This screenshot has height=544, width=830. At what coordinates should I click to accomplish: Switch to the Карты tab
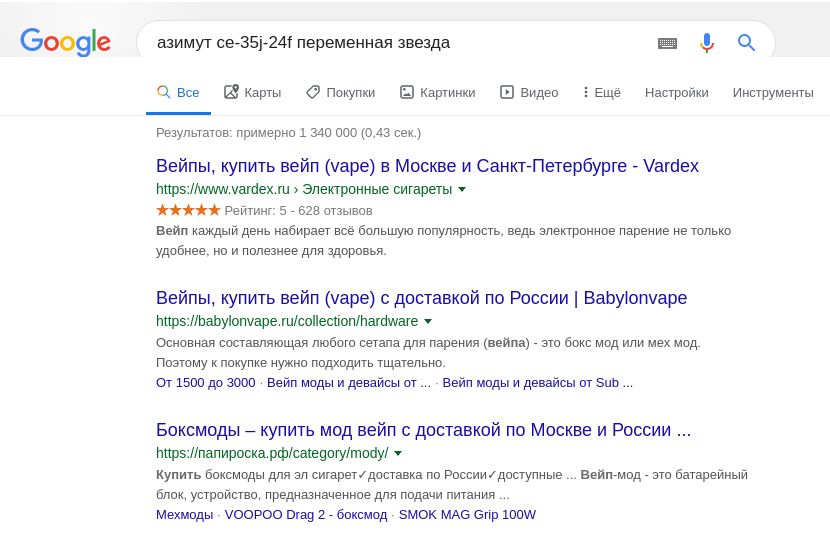tap(252, 93)
